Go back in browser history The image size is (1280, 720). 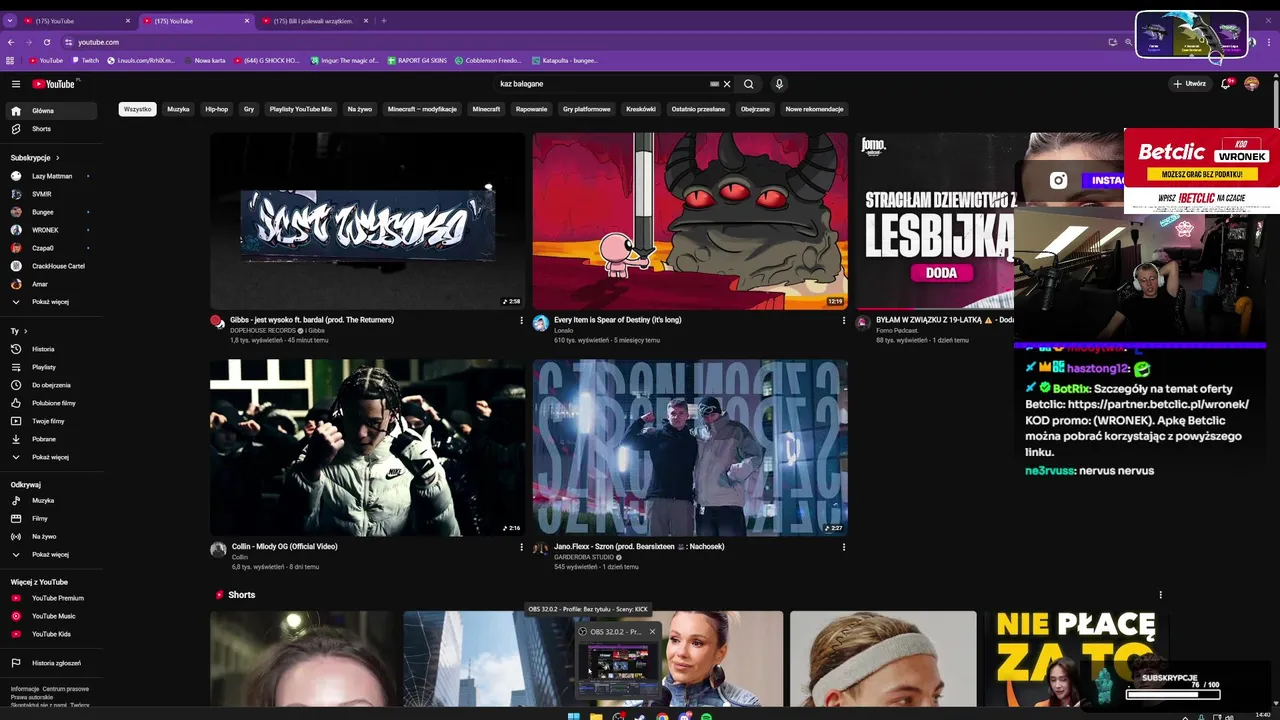[x=11, y=42]
